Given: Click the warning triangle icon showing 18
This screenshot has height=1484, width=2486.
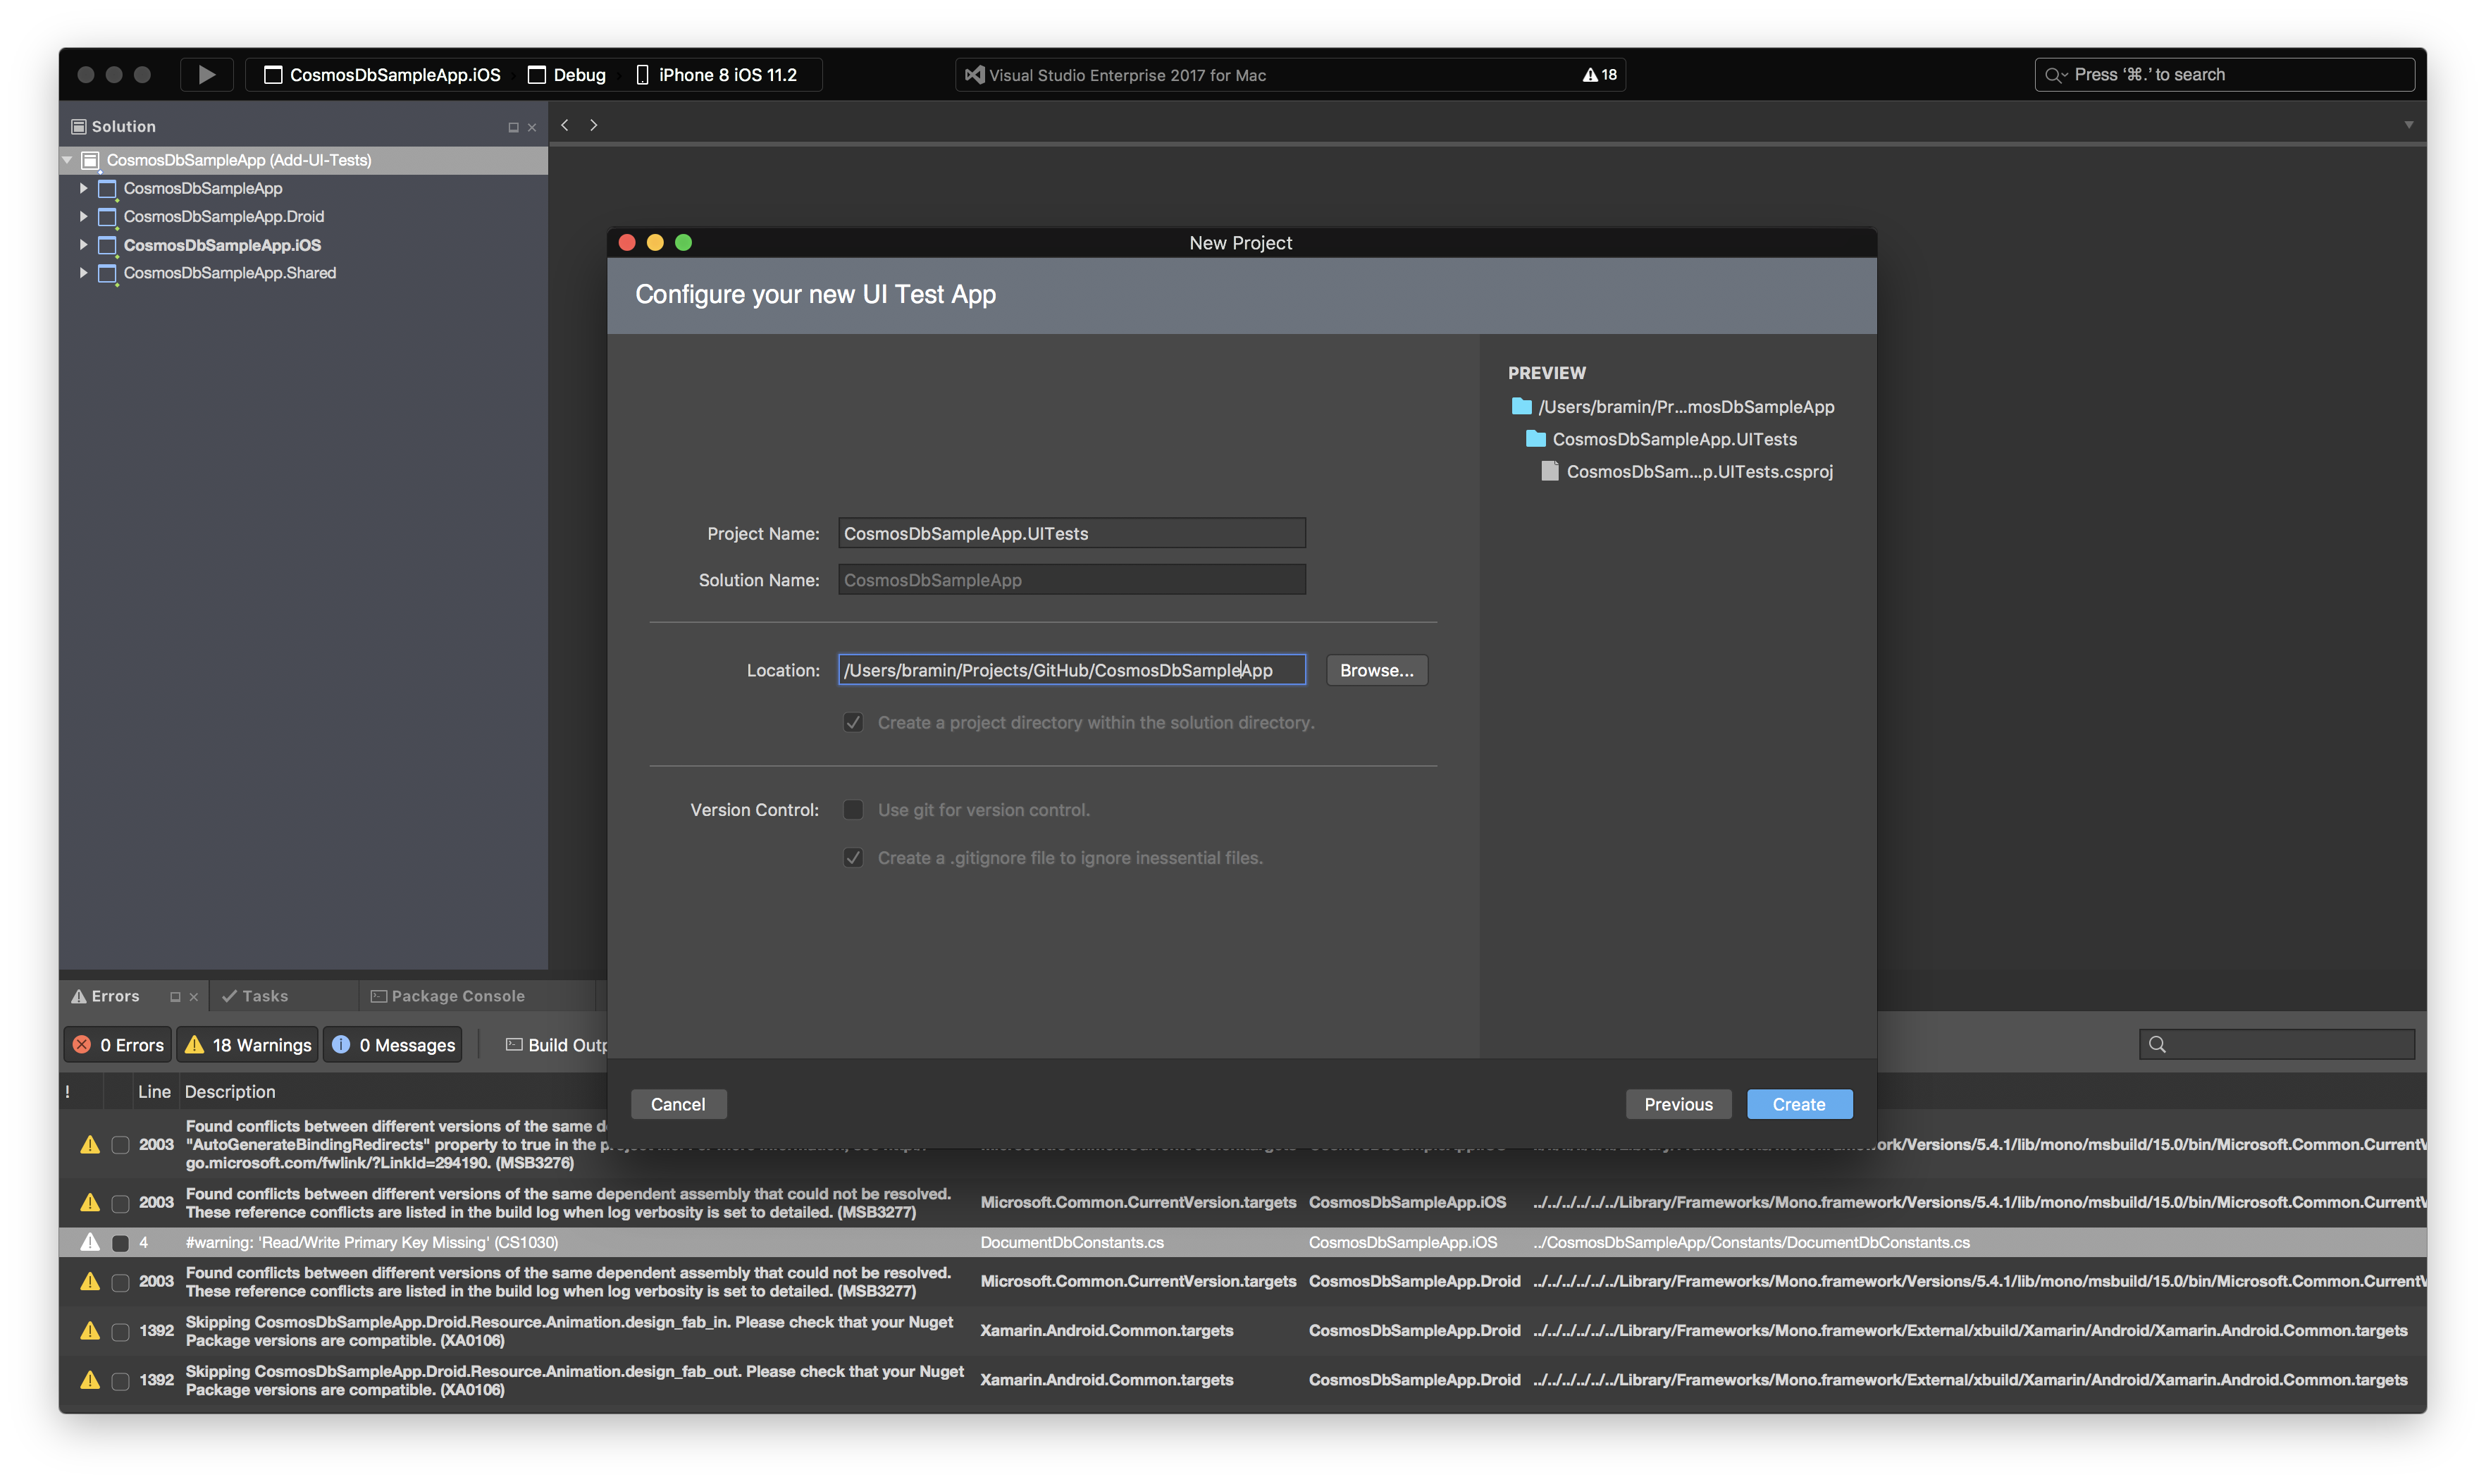Looking at the screenshot, I should tap(1590, 75).
